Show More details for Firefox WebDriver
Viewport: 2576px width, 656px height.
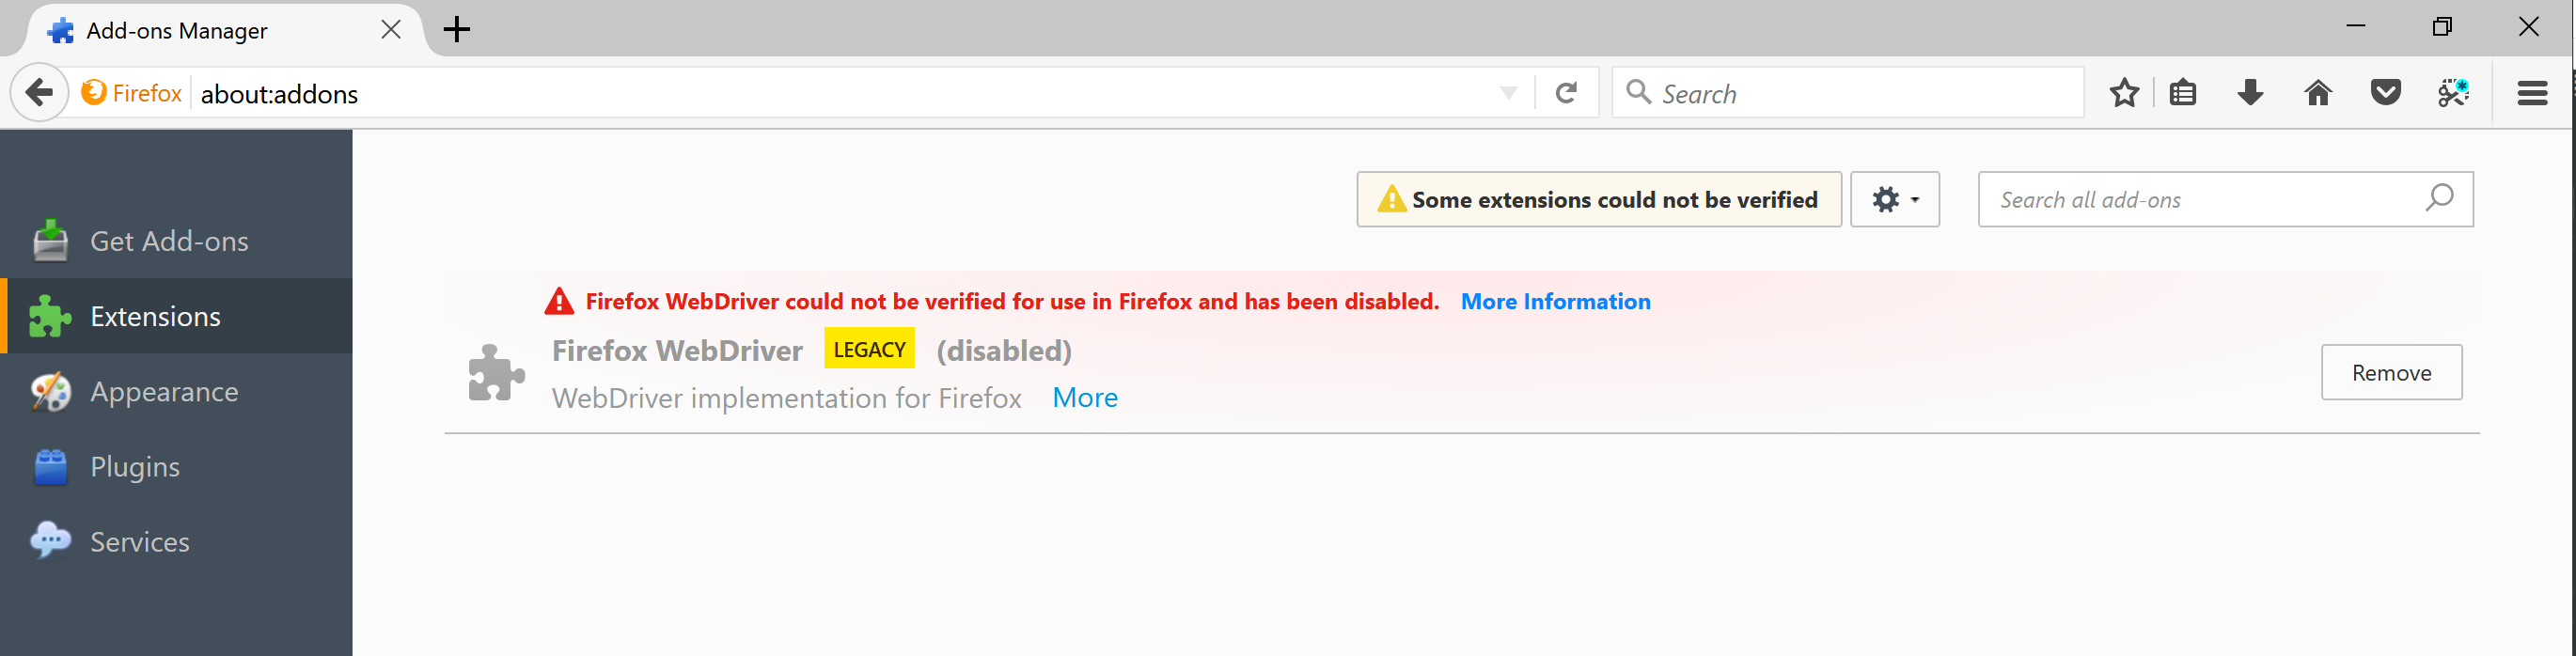coord(1084,397)
